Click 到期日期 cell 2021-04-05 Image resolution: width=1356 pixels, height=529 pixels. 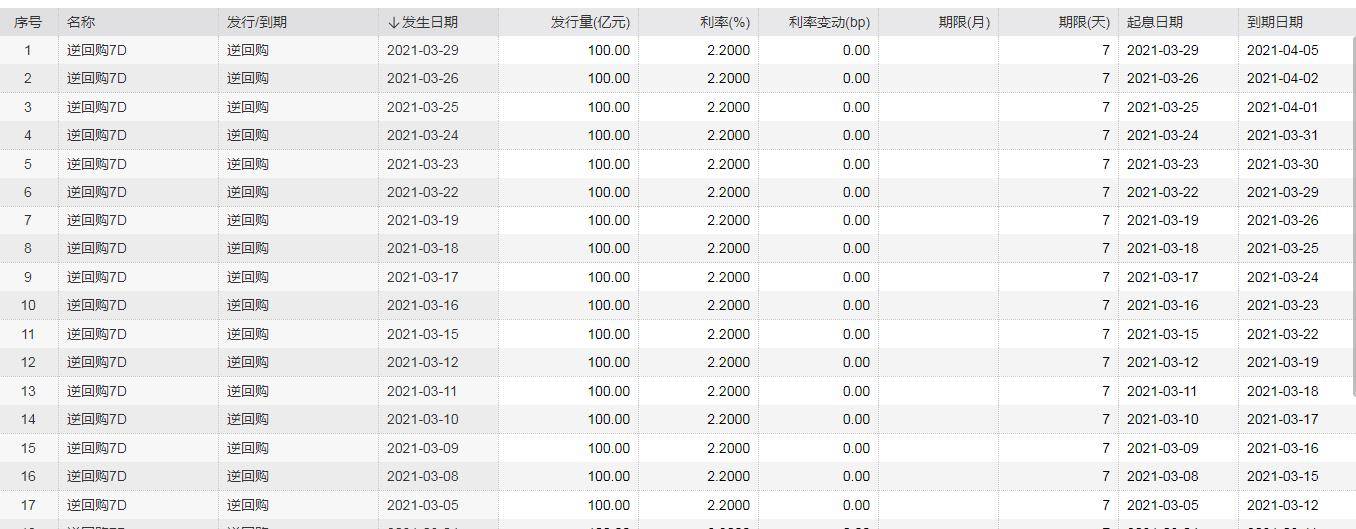(1283, 50)
